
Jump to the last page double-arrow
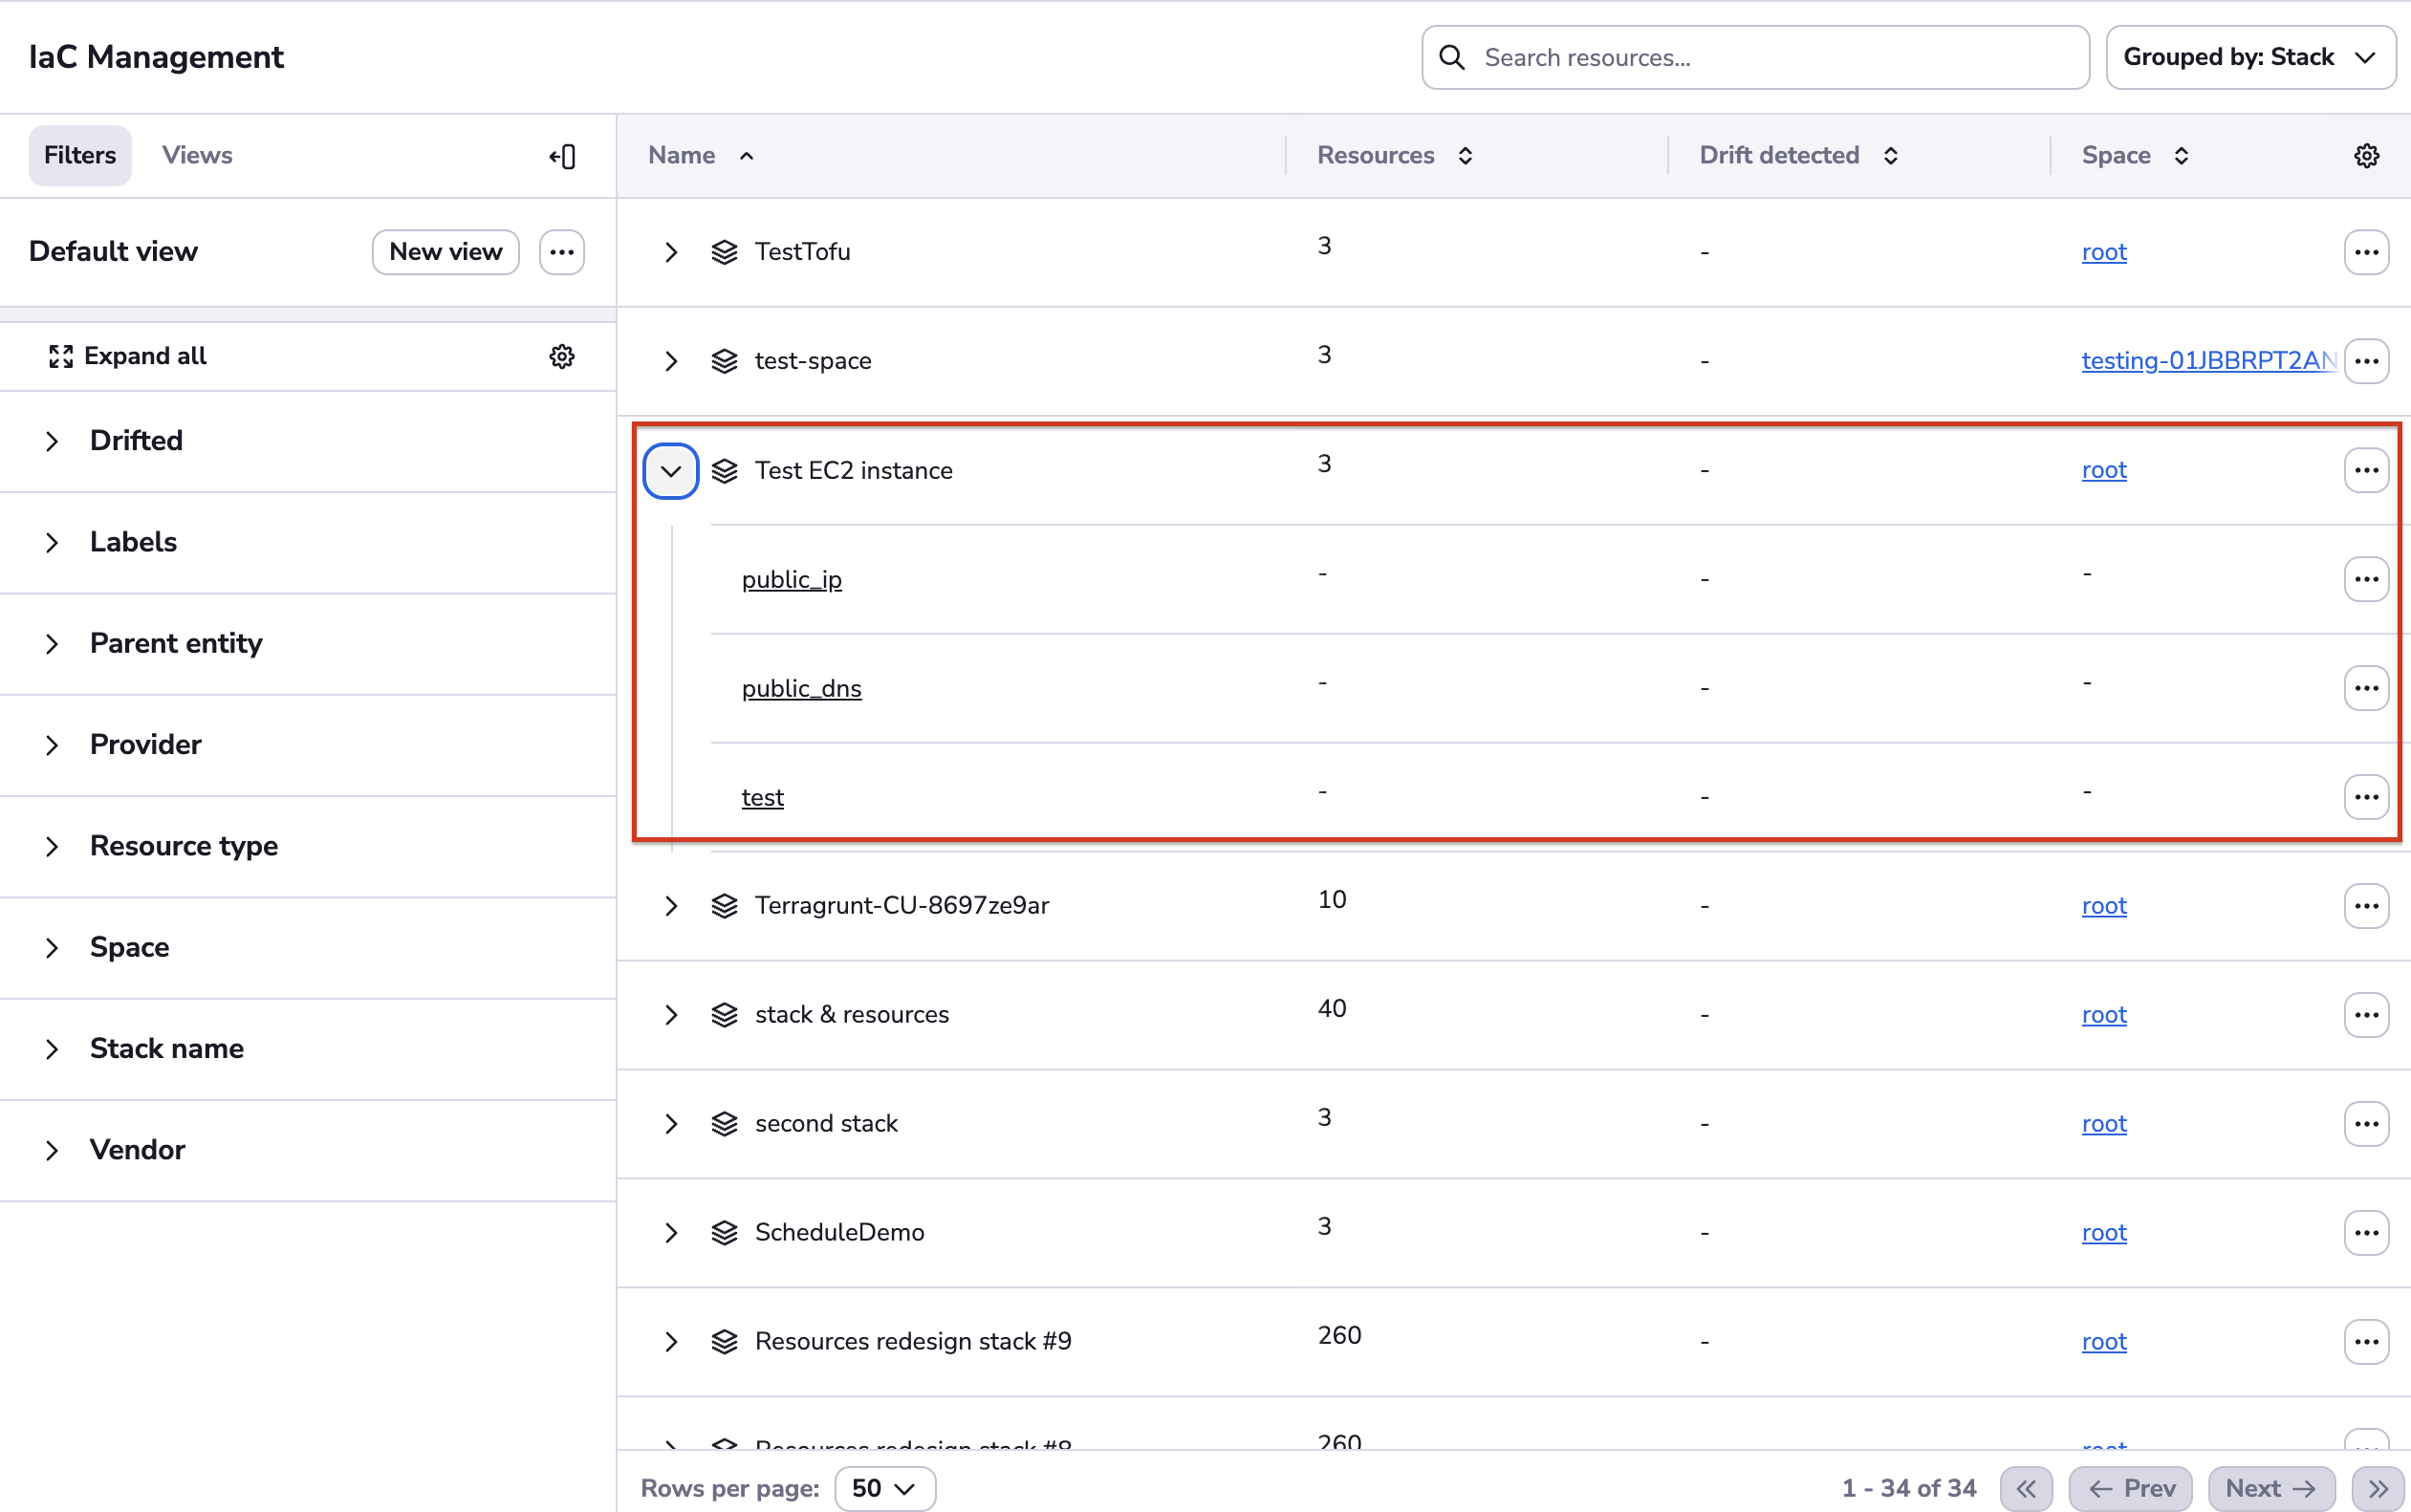(2377, 1488)
